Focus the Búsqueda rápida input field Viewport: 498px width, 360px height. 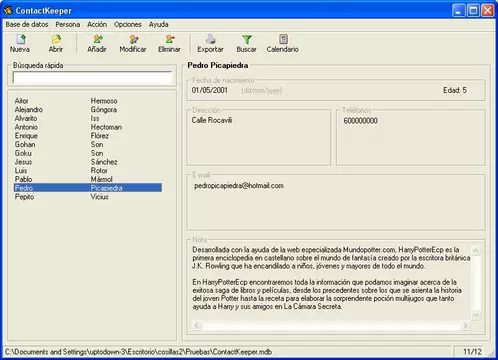(x=92, y=77)
